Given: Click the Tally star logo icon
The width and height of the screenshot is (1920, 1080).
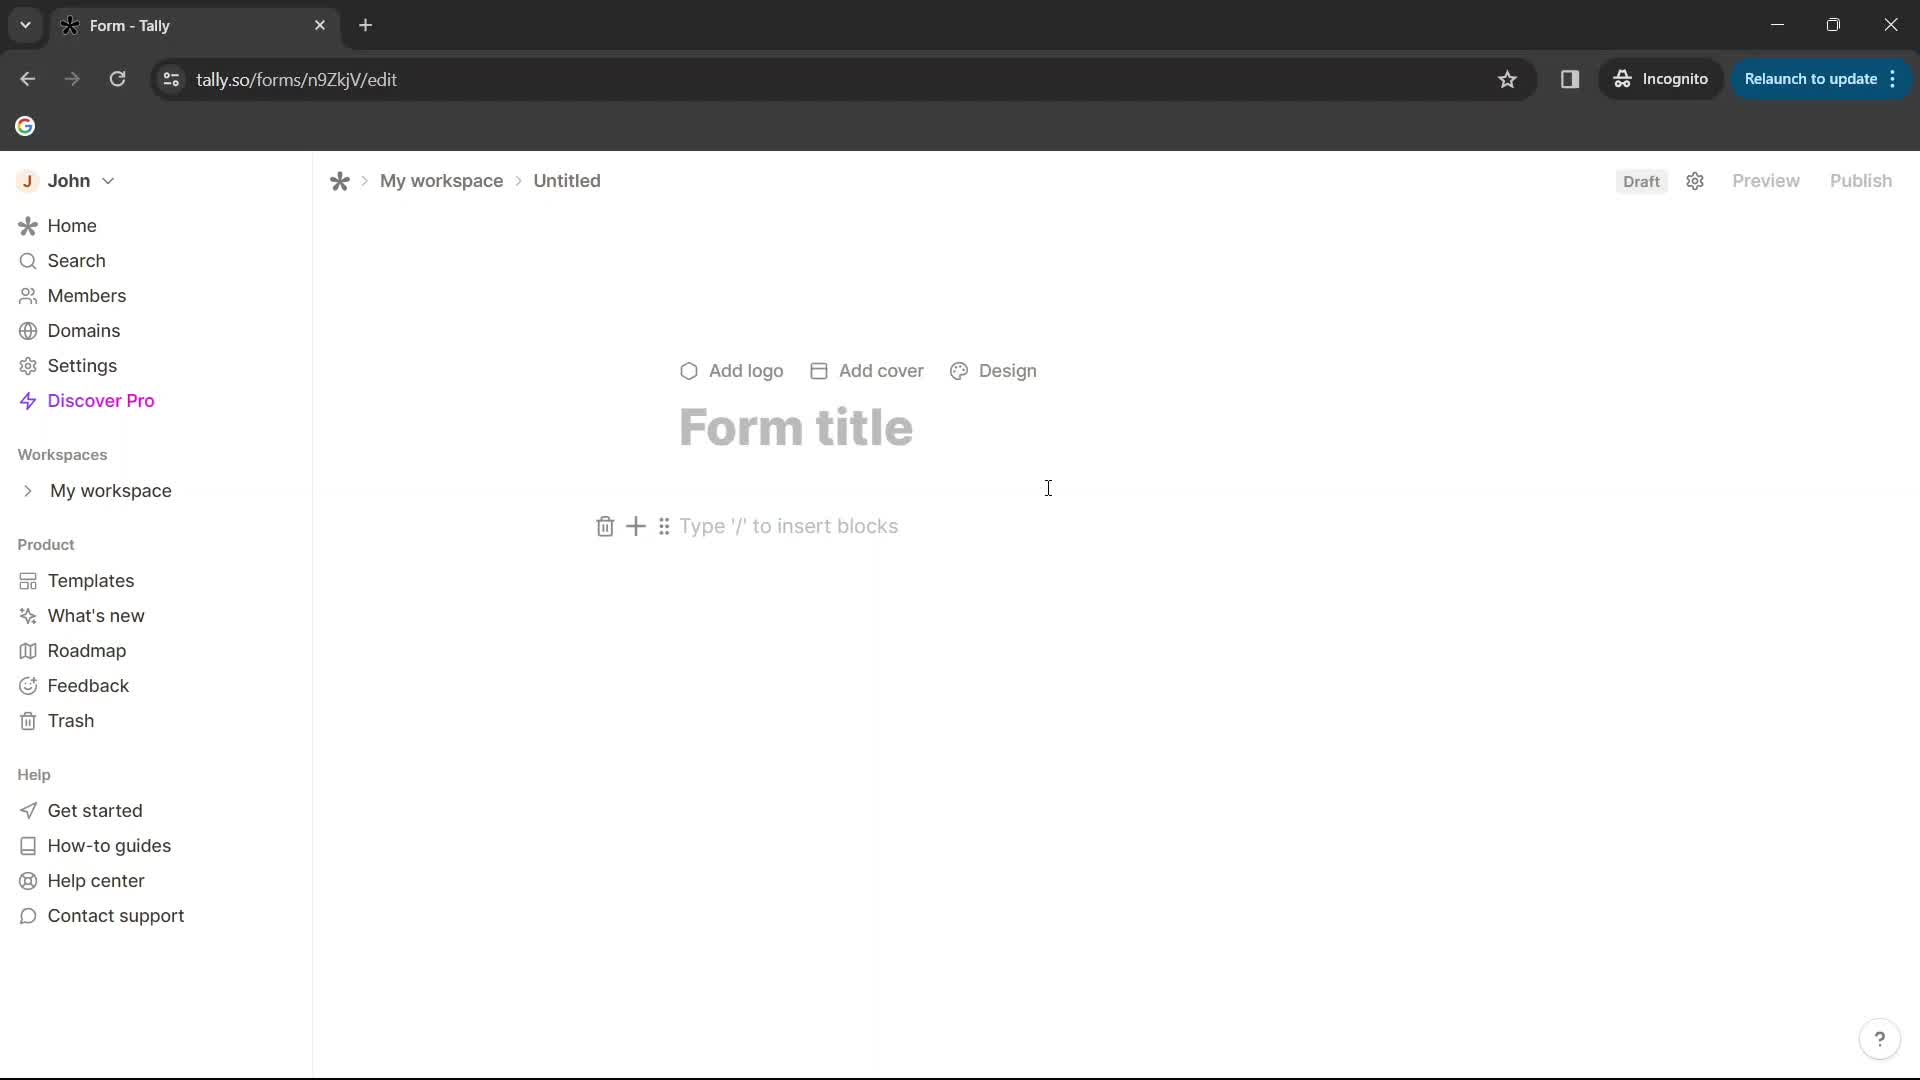Looking at the screenshot, I should 339,181.
